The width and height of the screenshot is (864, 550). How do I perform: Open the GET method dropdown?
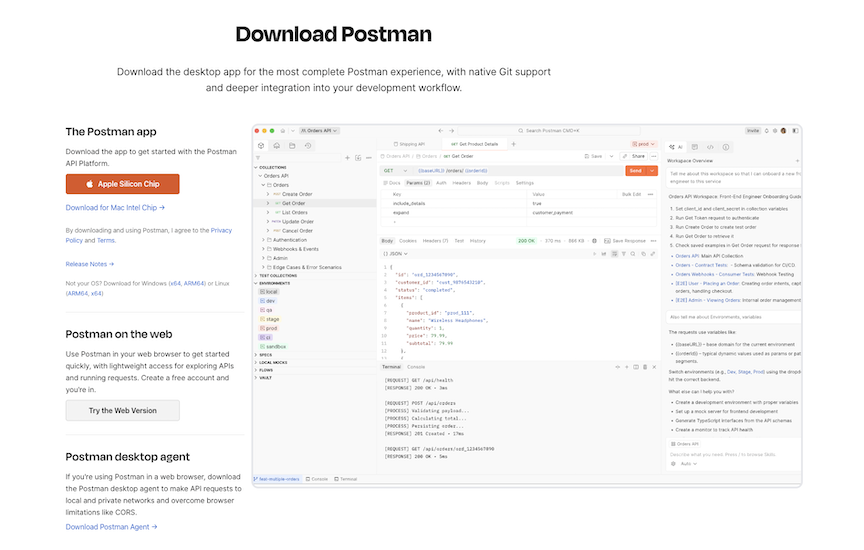pos(396,171)
